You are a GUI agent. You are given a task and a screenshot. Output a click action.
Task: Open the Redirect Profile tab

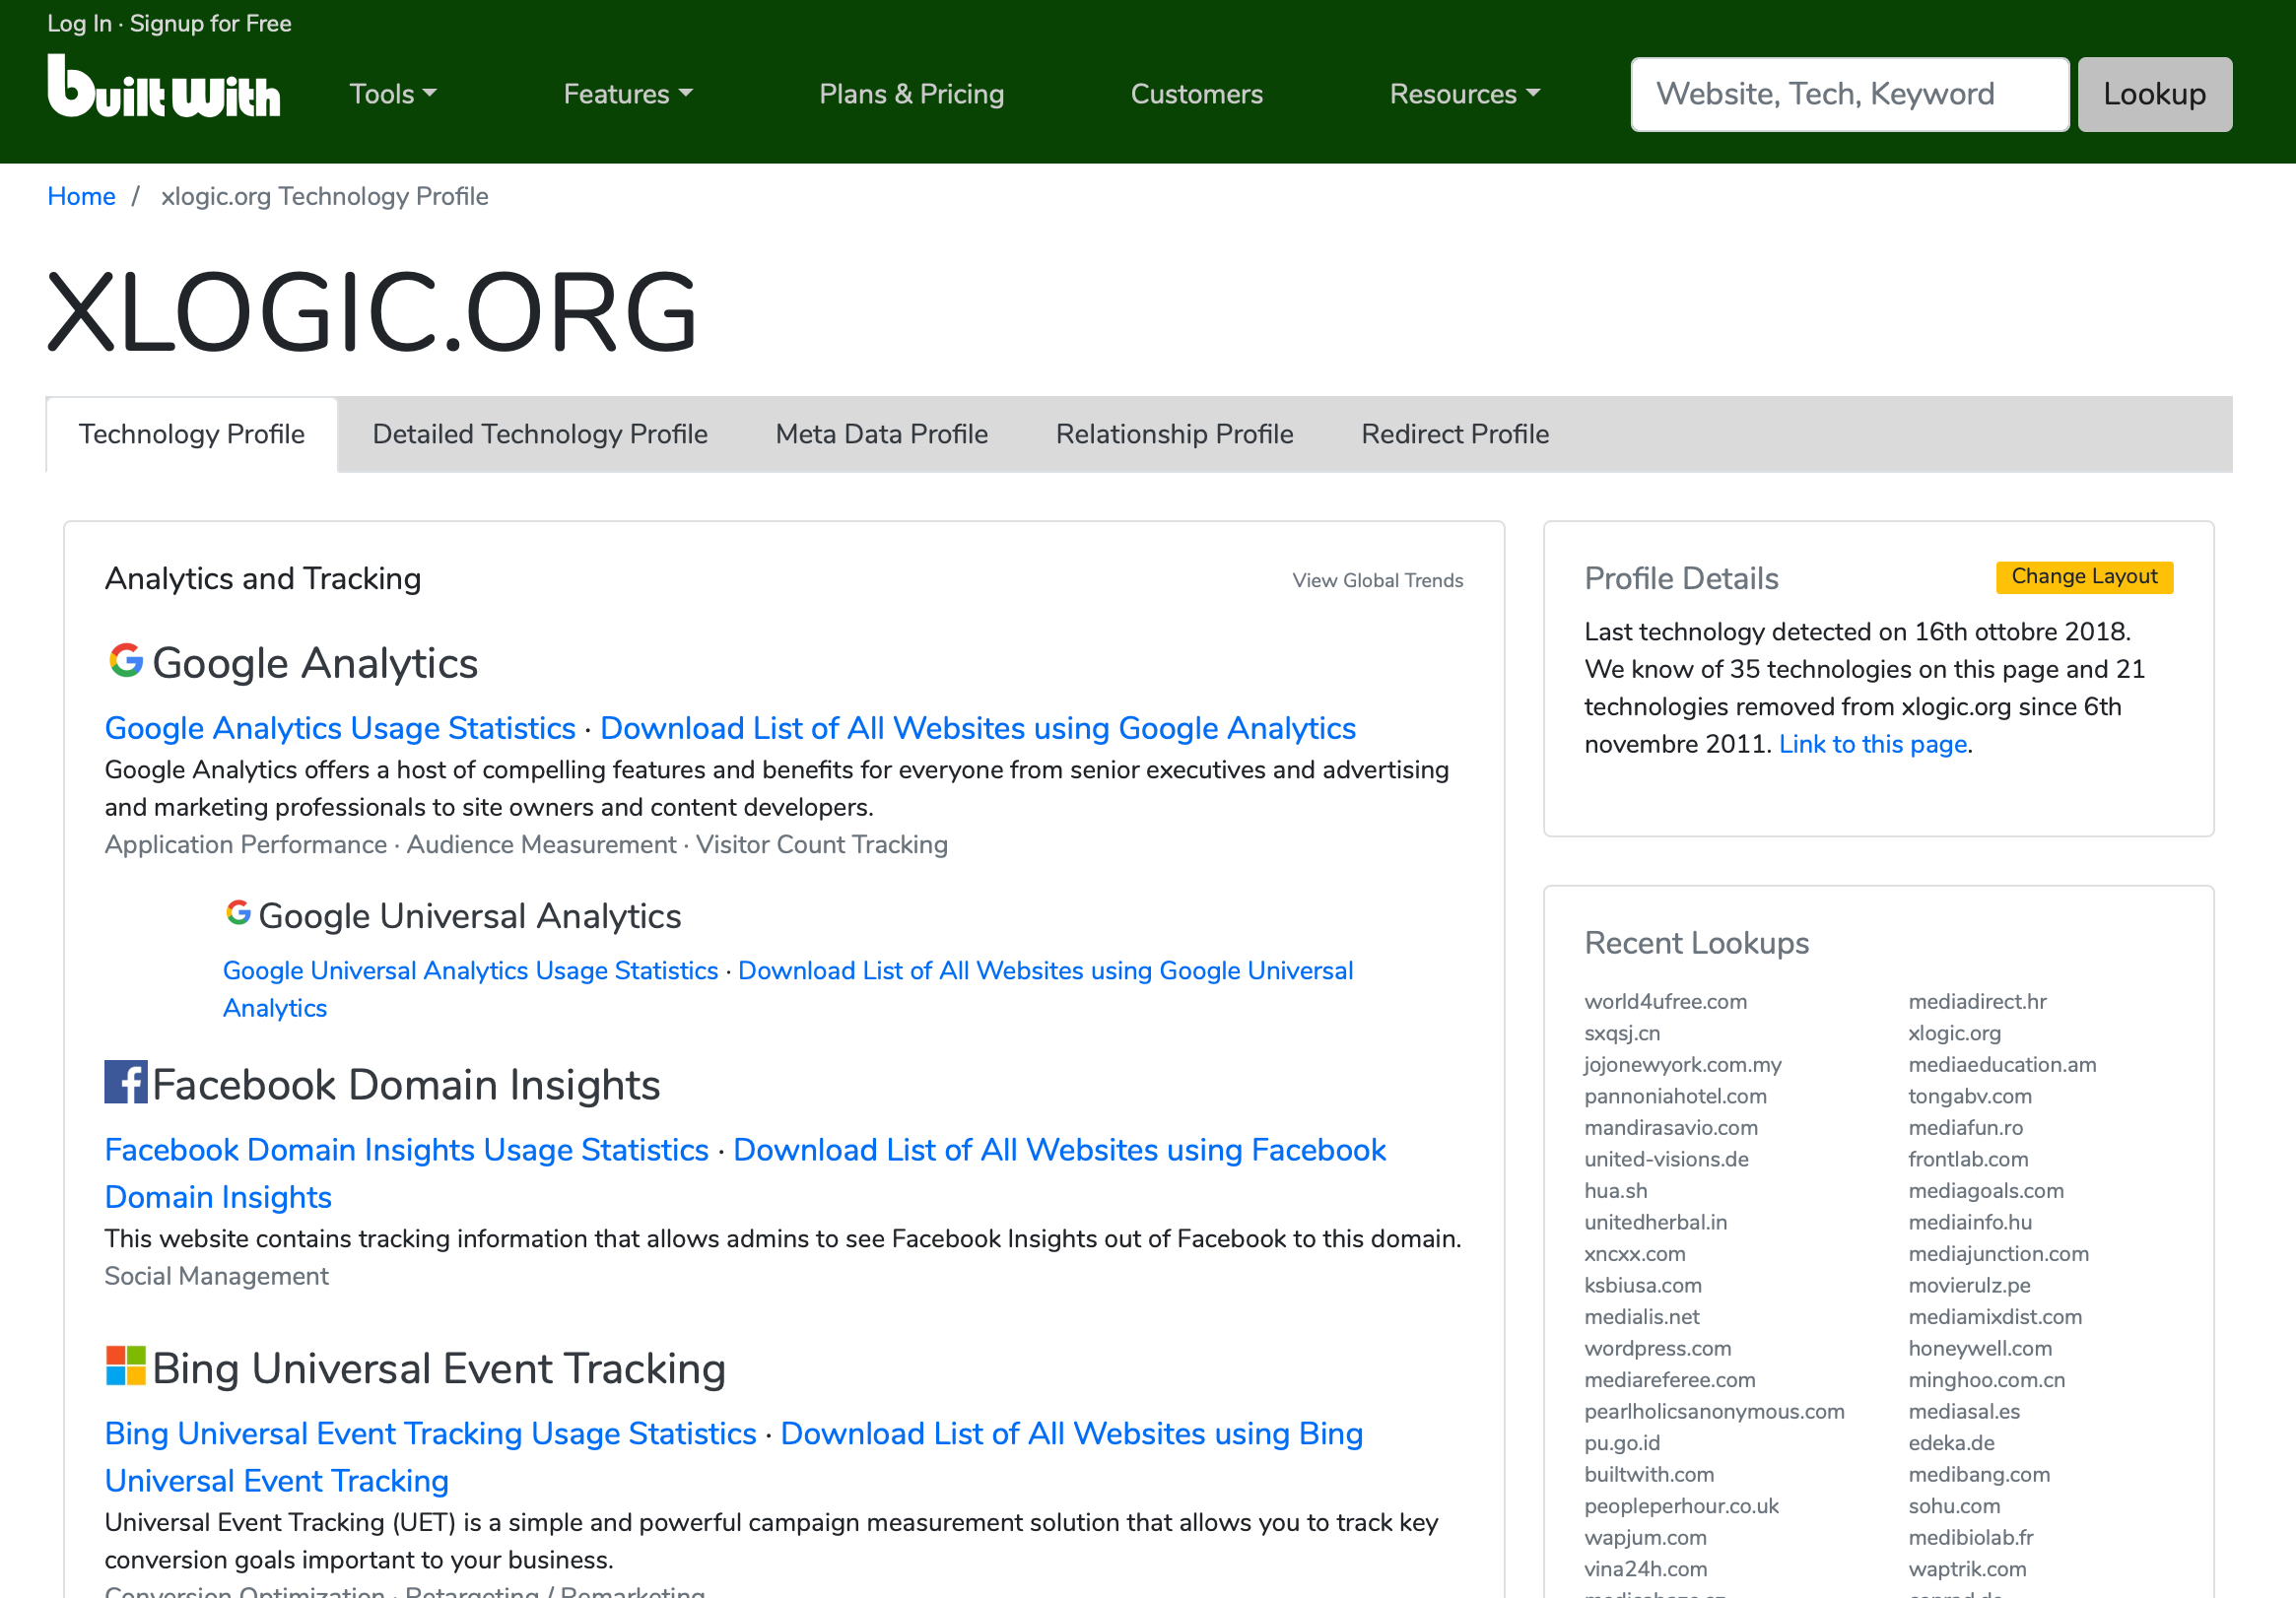[1456, 434]
